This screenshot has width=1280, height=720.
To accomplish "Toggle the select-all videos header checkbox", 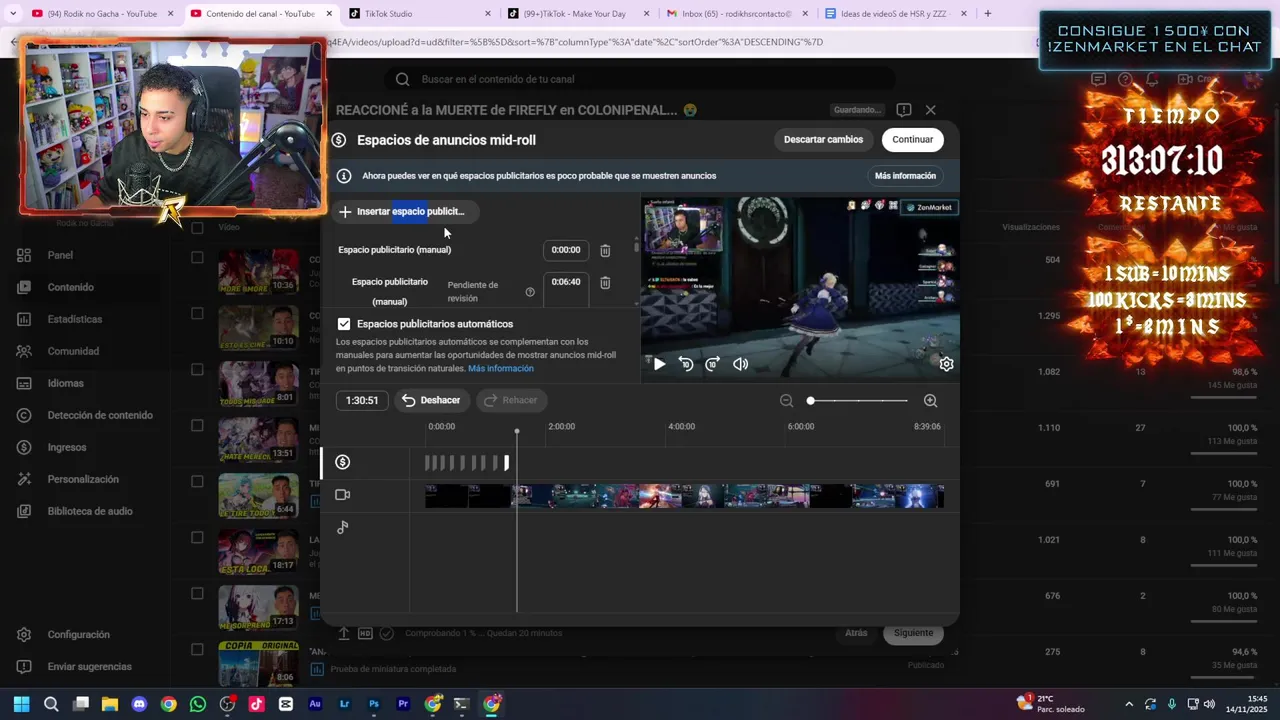I will tap(197, 227).
